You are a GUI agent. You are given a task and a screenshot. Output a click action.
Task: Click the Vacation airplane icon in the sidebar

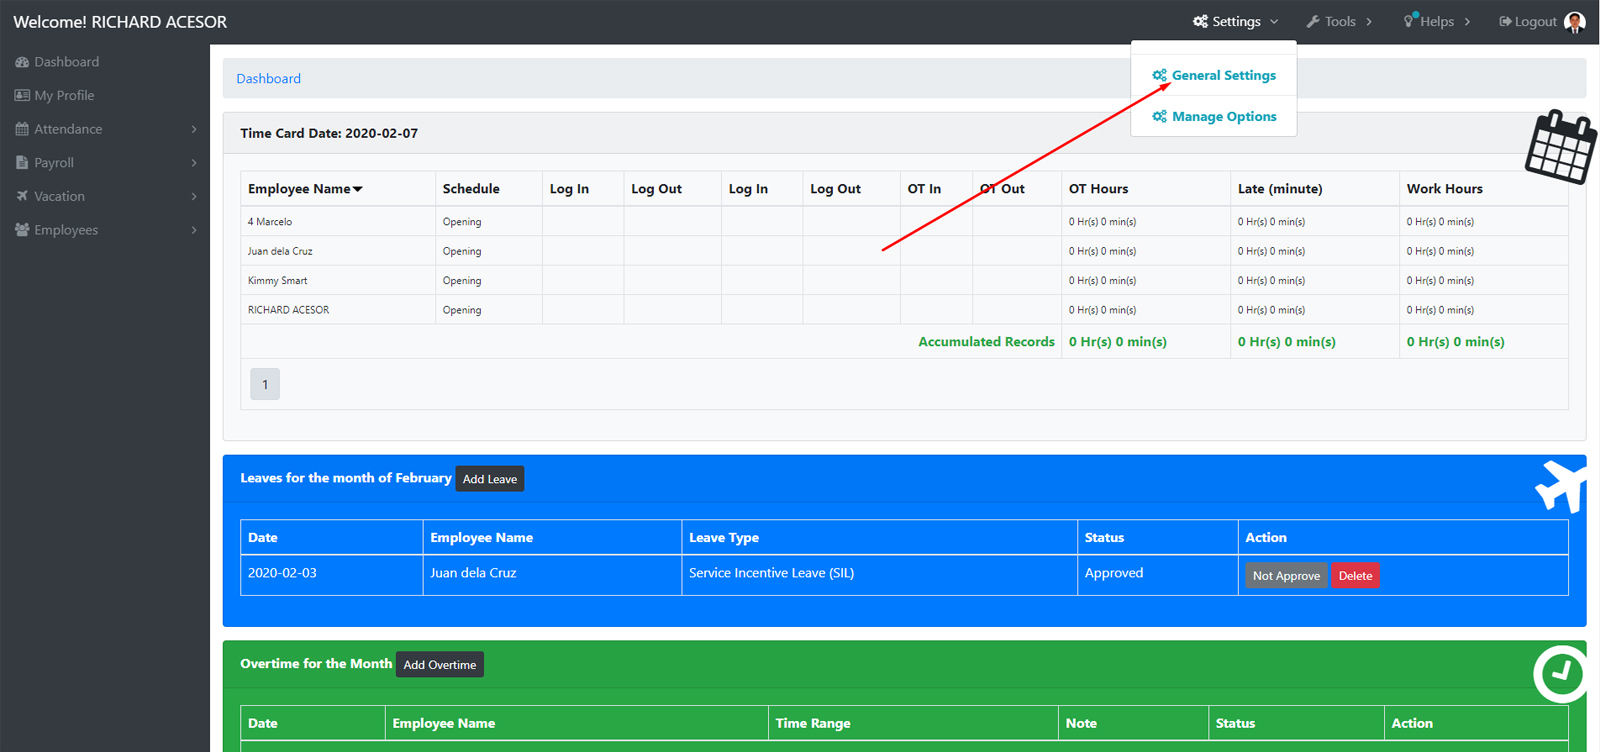pyautogui.click(x=22, y=196)
